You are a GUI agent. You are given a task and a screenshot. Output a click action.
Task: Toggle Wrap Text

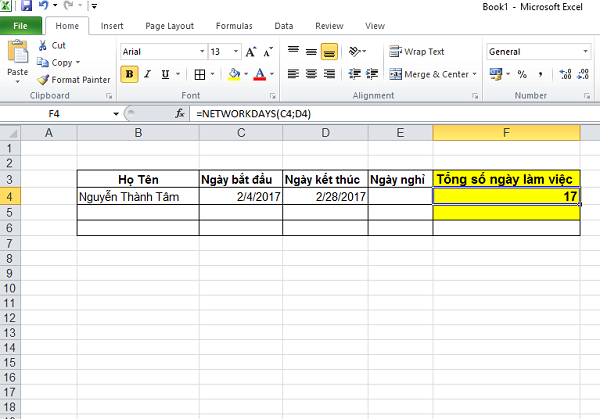point(417,52)
